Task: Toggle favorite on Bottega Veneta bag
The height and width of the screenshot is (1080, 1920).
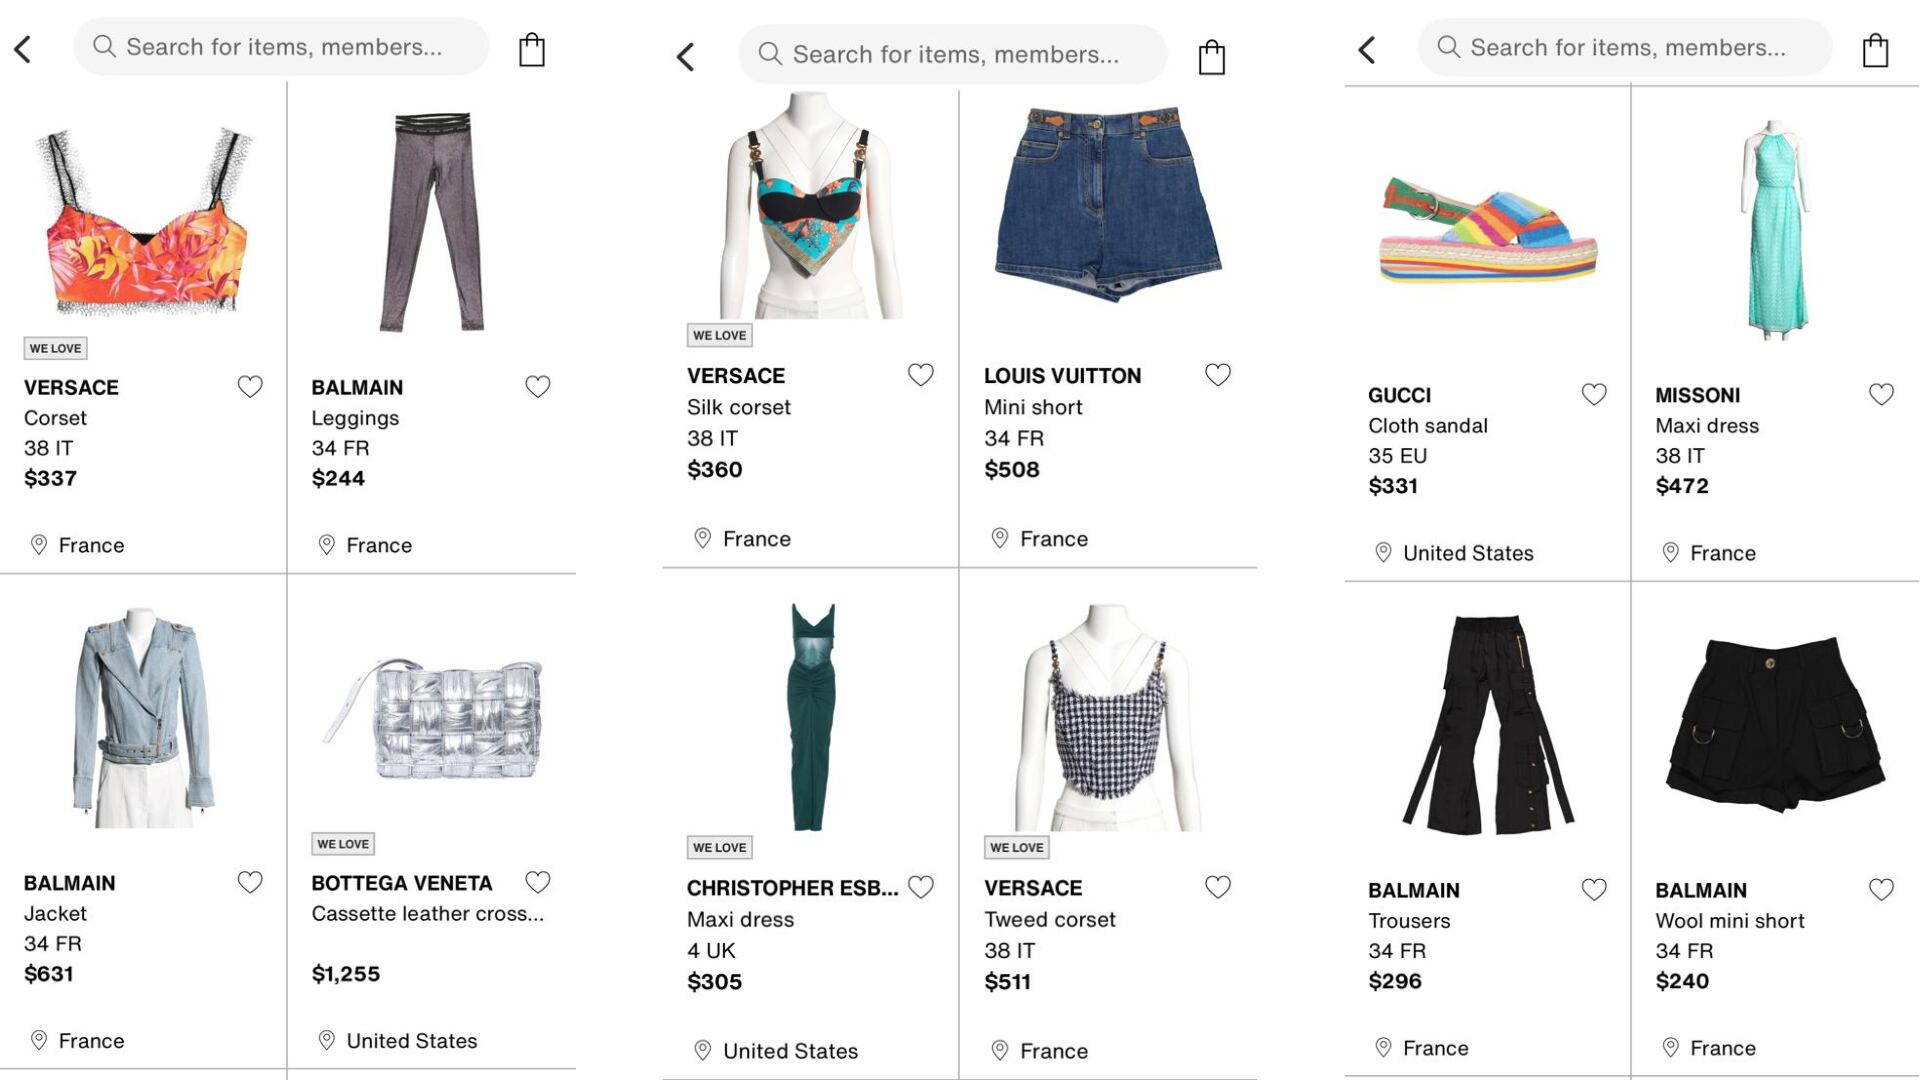Action: tap(538, 882)
